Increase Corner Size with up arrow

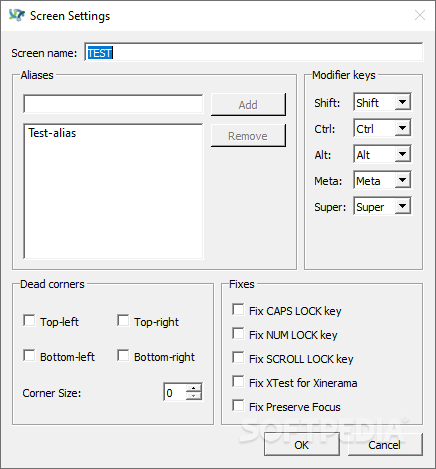coord(194,388)
